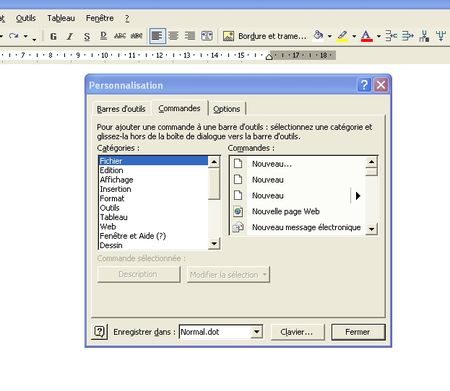Click the question-mark help icon near Enregistrer dans
450x391 pixels.
(100, 332)
